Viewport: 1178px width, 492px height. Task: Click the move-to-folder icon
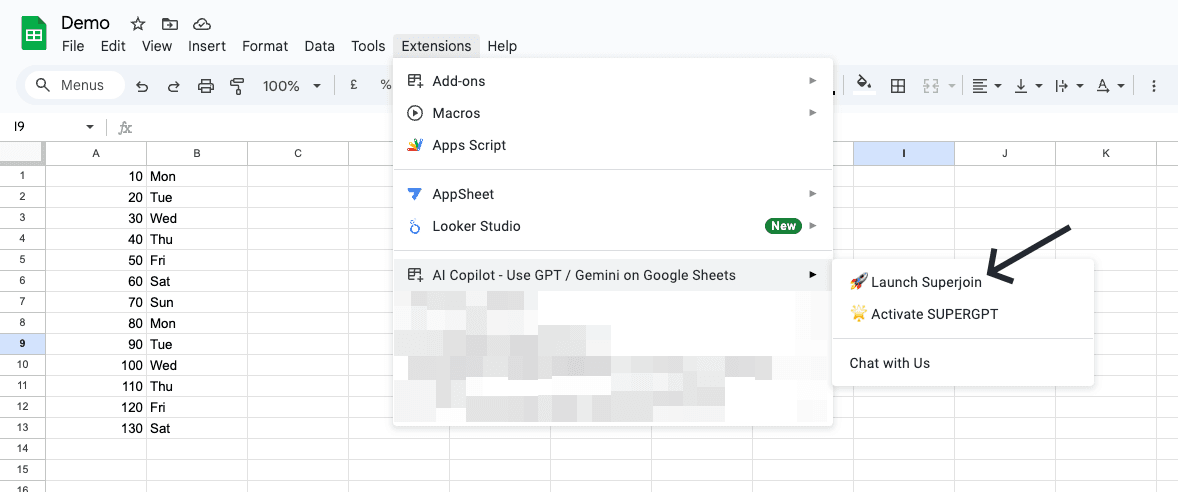tap(170, 24)
